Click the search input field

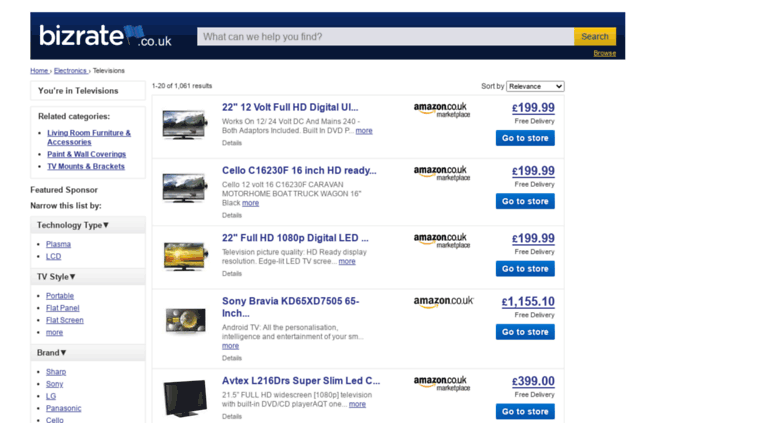(386, 37)
